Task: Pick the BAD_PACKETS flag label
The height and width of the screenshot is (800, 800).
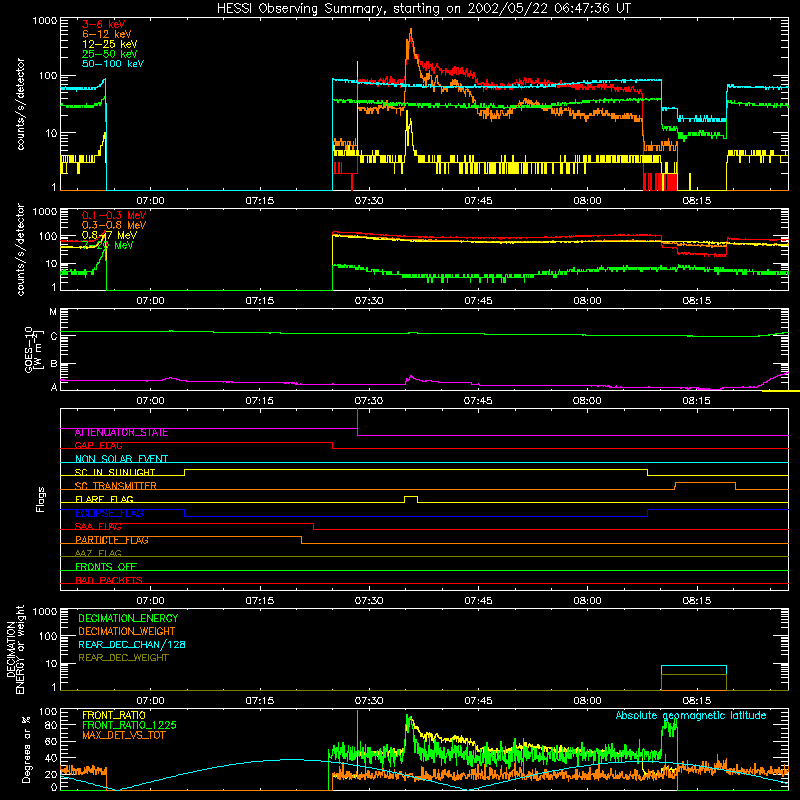Action: pos(109,580)
